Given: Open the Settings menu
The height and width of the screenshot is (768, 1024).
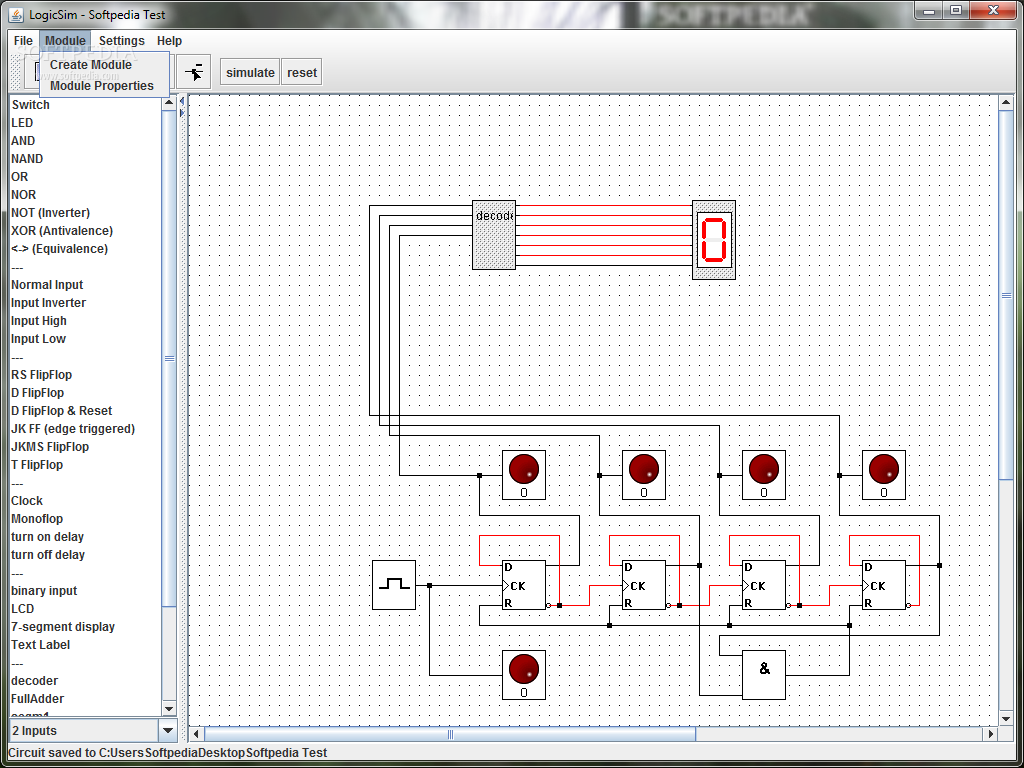Looking at the screenshot, I should pos(121,40).
